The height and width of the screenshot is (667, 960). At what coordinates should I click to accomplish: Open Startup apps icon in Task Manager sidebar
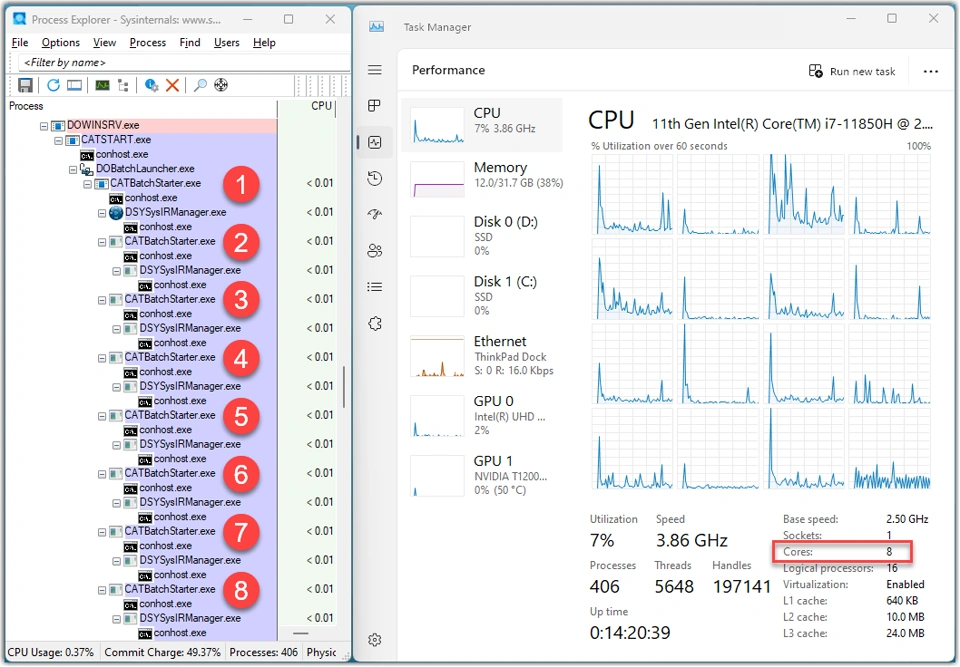[x=375, y=214]
